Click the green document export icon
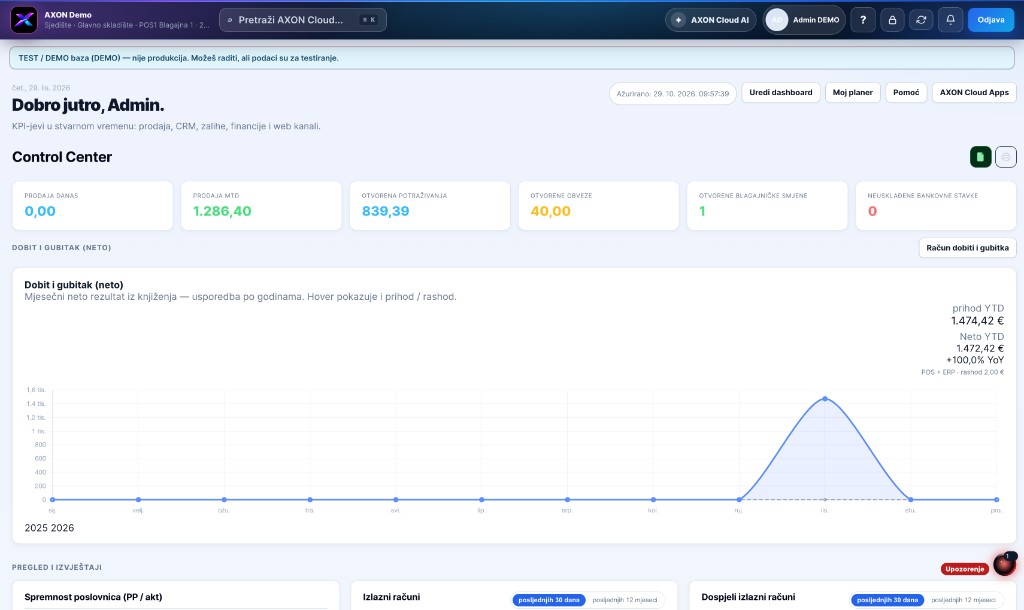The width and height of the screenshot is (1024, 610). (980, 157)
